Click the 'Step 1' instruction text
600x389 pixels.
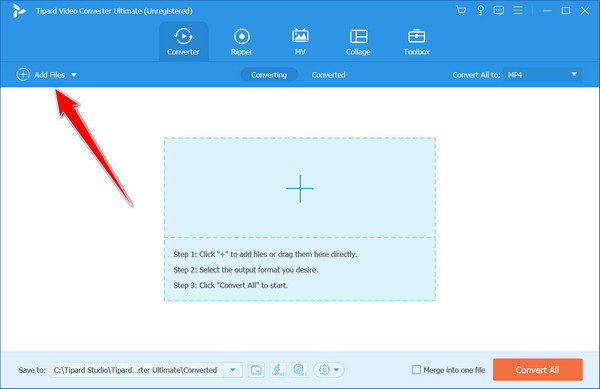[x=265, y=254]
